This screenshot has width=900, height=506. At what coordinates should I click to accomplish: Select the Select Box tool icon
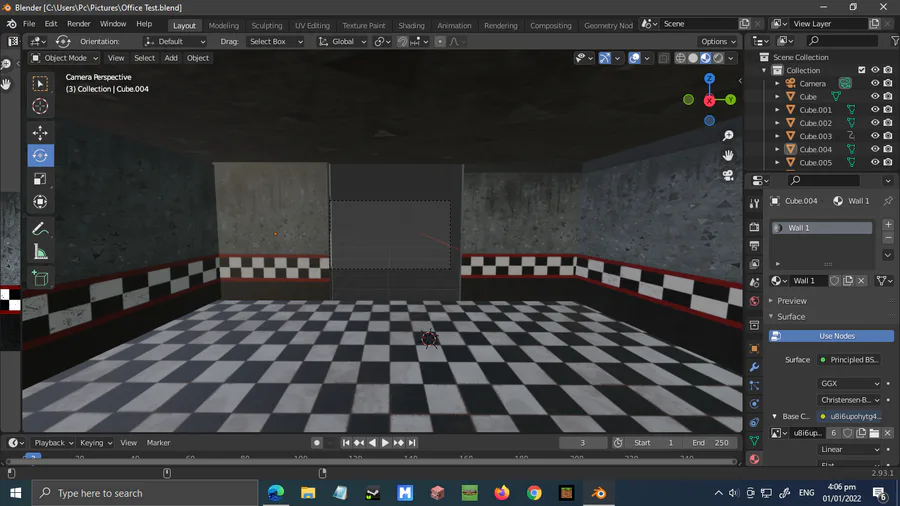point(40,84)
